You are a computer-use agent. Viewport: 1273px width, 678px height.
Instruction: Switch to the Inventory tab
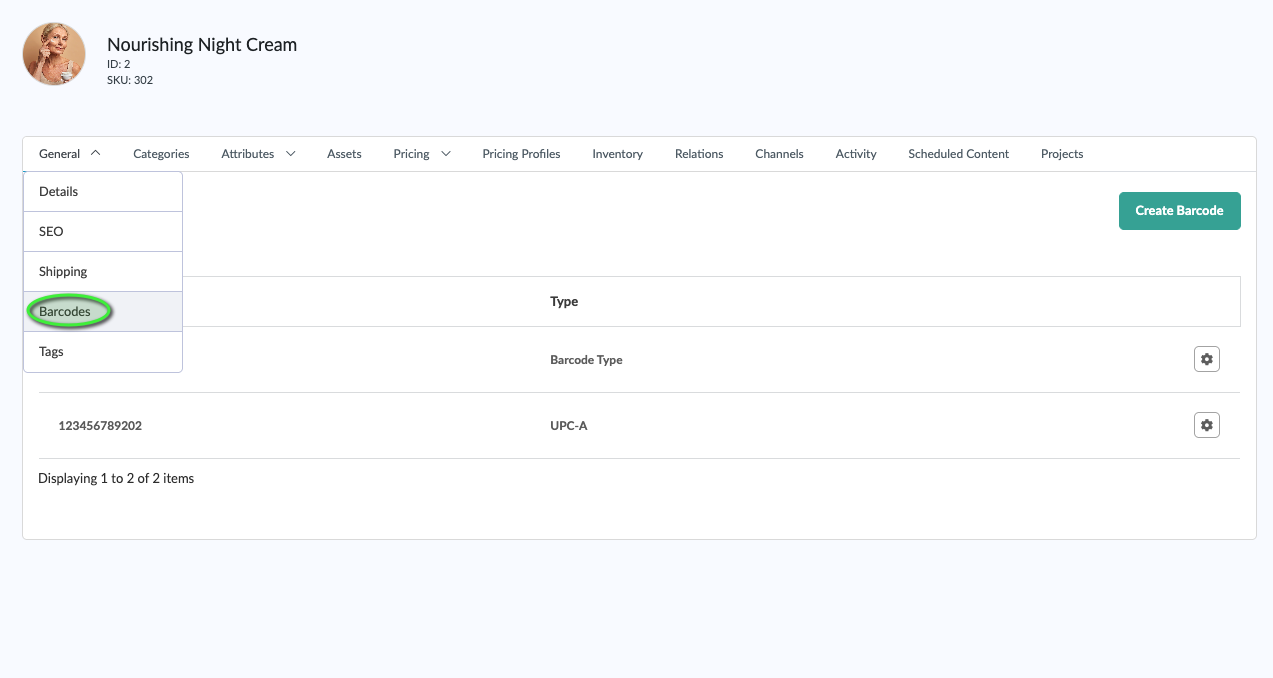(x=617, y=154)
